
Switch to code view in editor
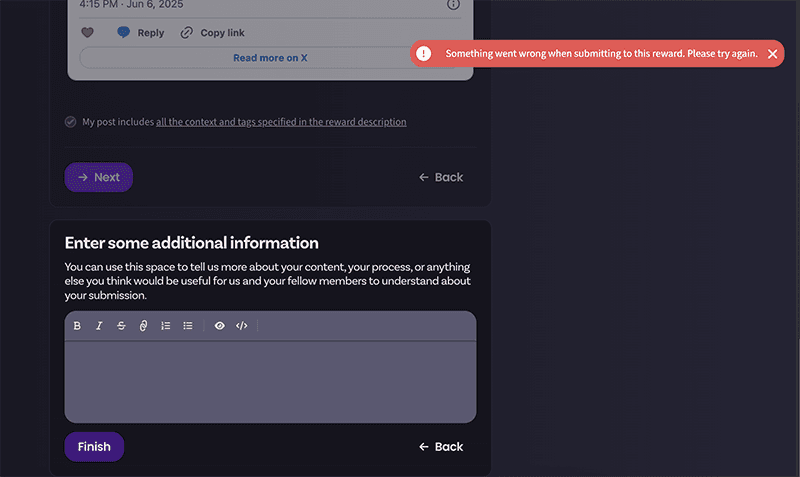click(242, 326)
